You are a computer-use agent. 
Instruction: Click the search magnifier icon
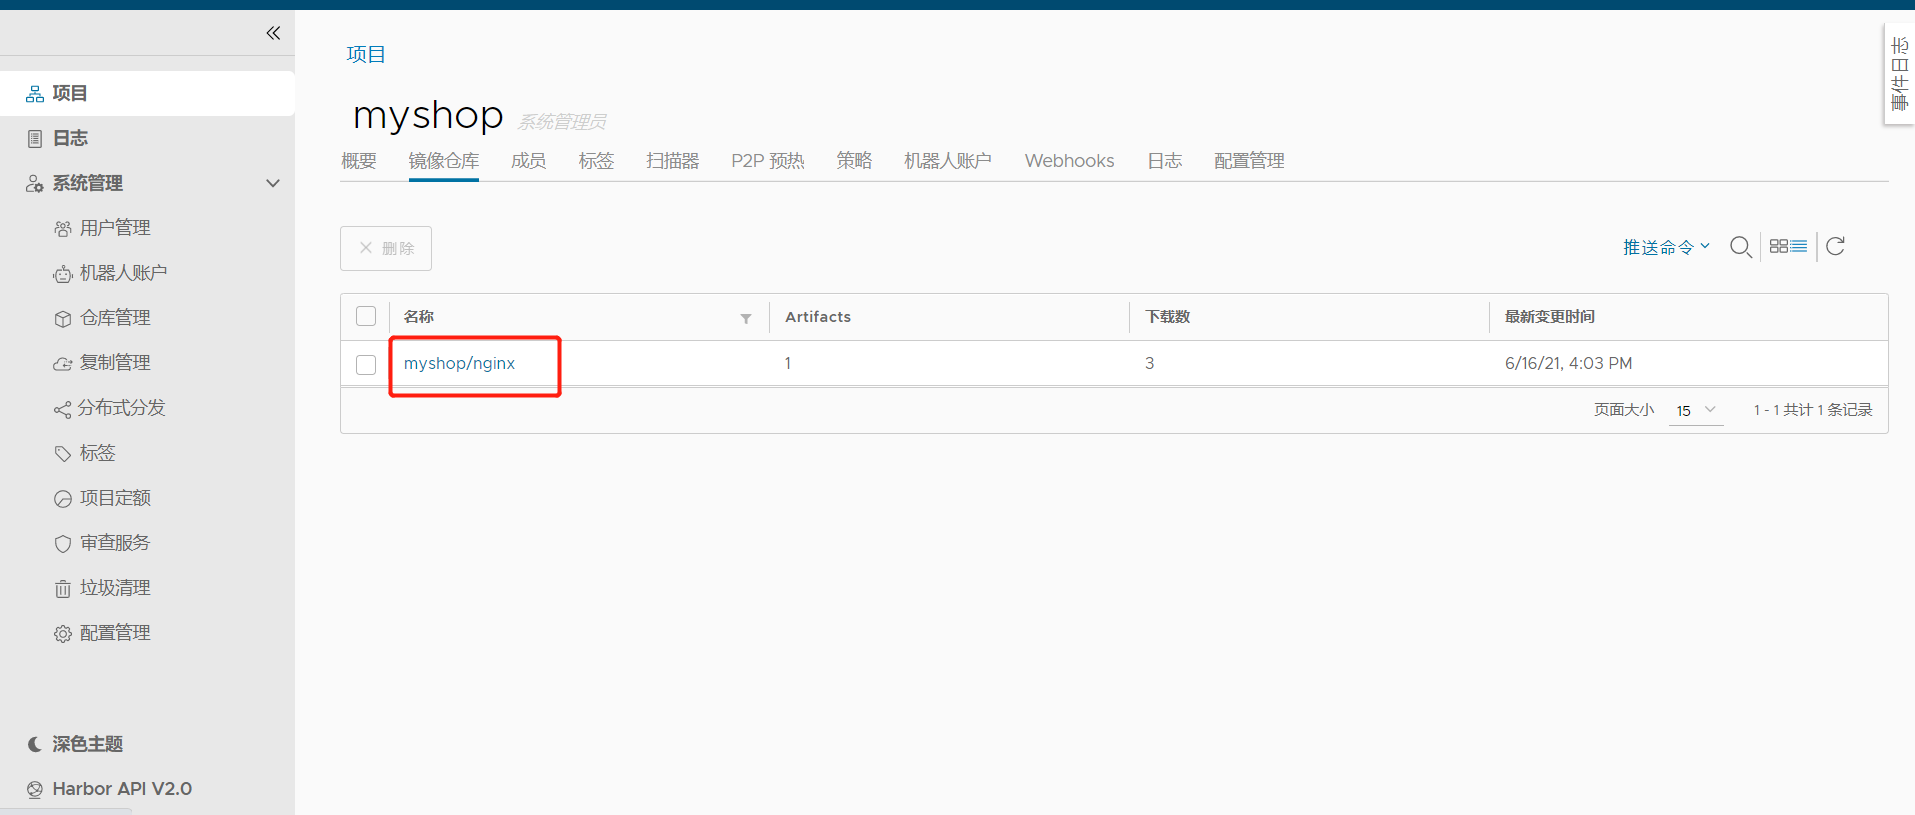pyautogui.click(x=1740, y=247)
